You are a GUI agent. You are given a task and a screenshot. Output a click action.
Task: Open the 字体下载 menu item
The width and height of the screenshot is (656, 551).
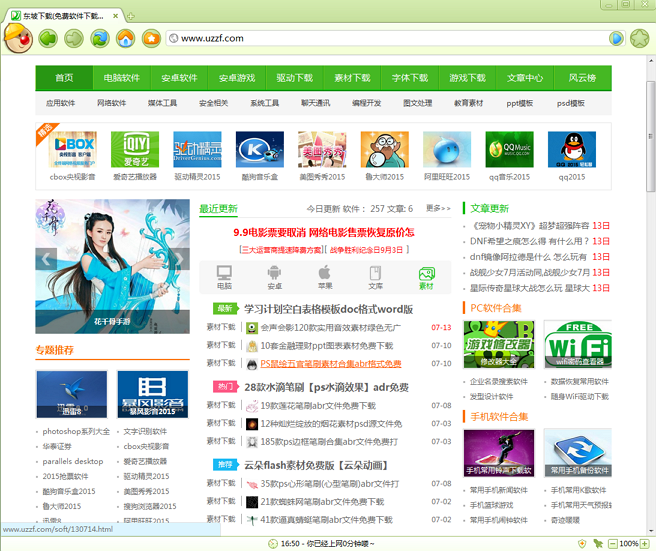tap(410, 78)
